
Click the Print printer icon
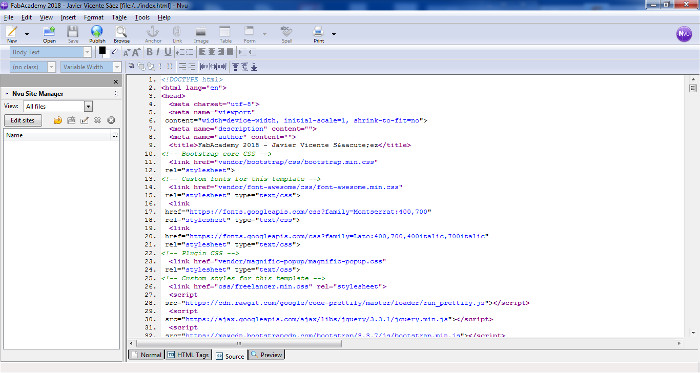tap(318, 32)
